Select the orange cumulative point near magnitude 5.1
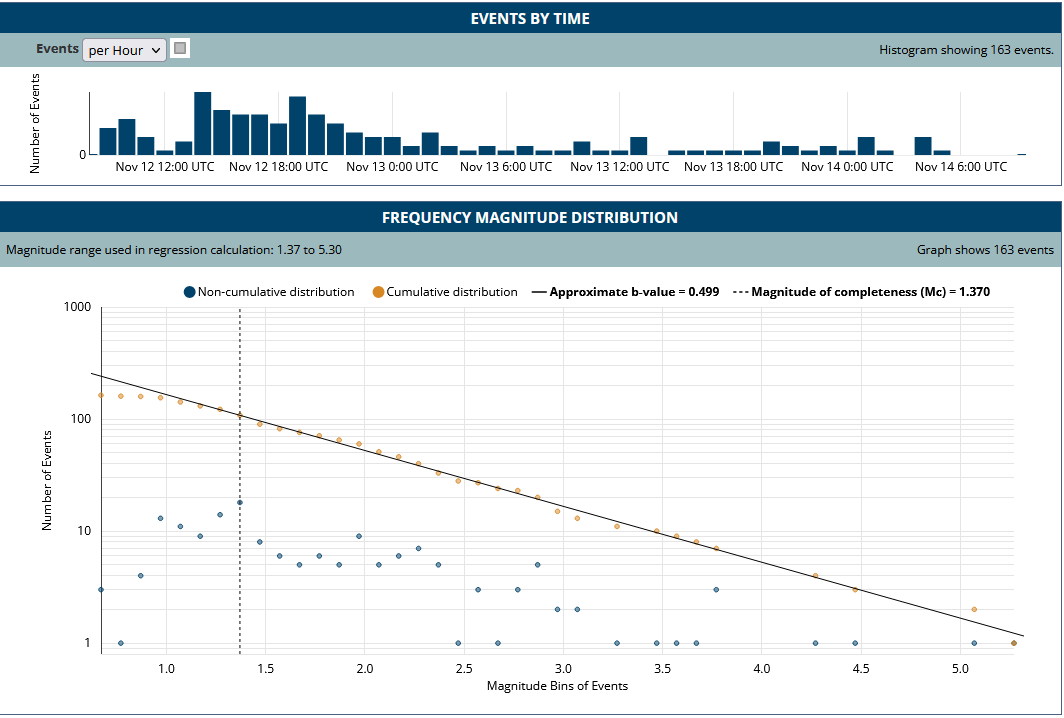 click(974, 609)
